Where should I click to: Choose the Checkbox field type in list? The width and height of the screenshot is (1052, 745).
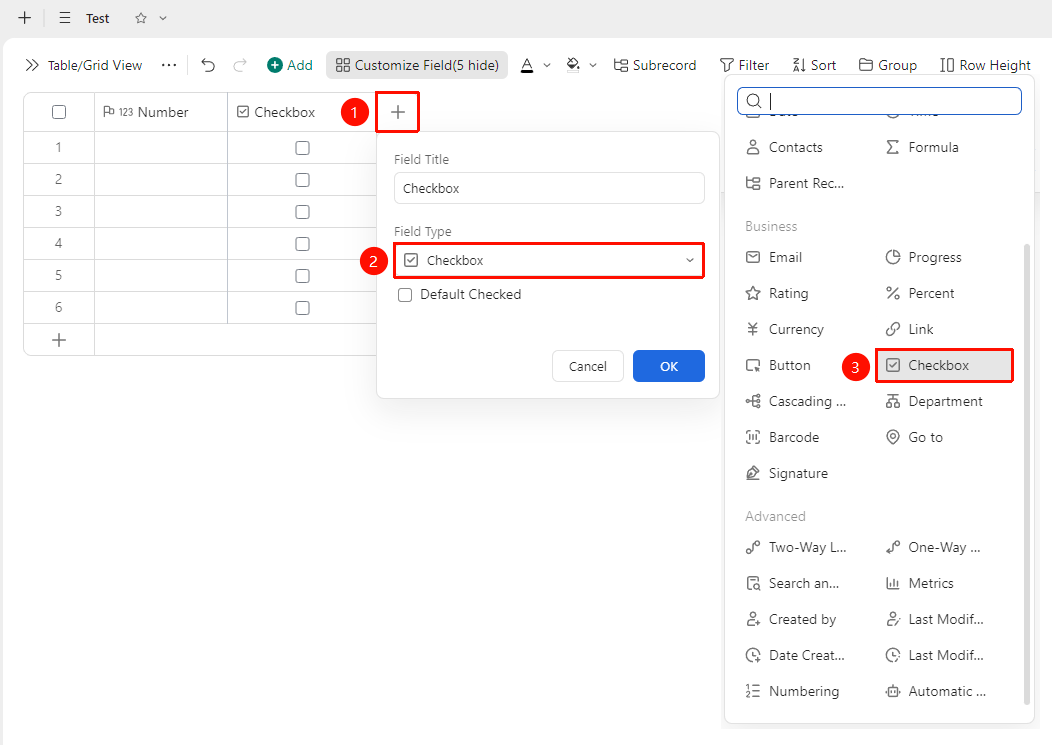pos(944,366)
